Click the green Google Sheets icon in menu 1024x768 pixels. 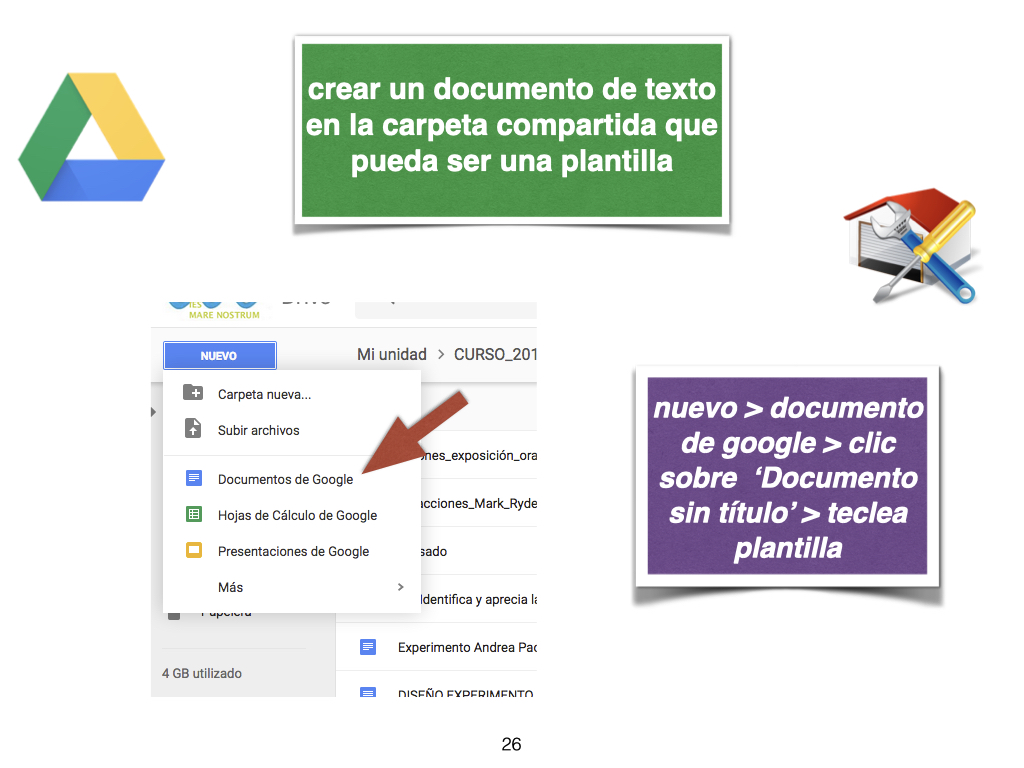coord(194,514)
